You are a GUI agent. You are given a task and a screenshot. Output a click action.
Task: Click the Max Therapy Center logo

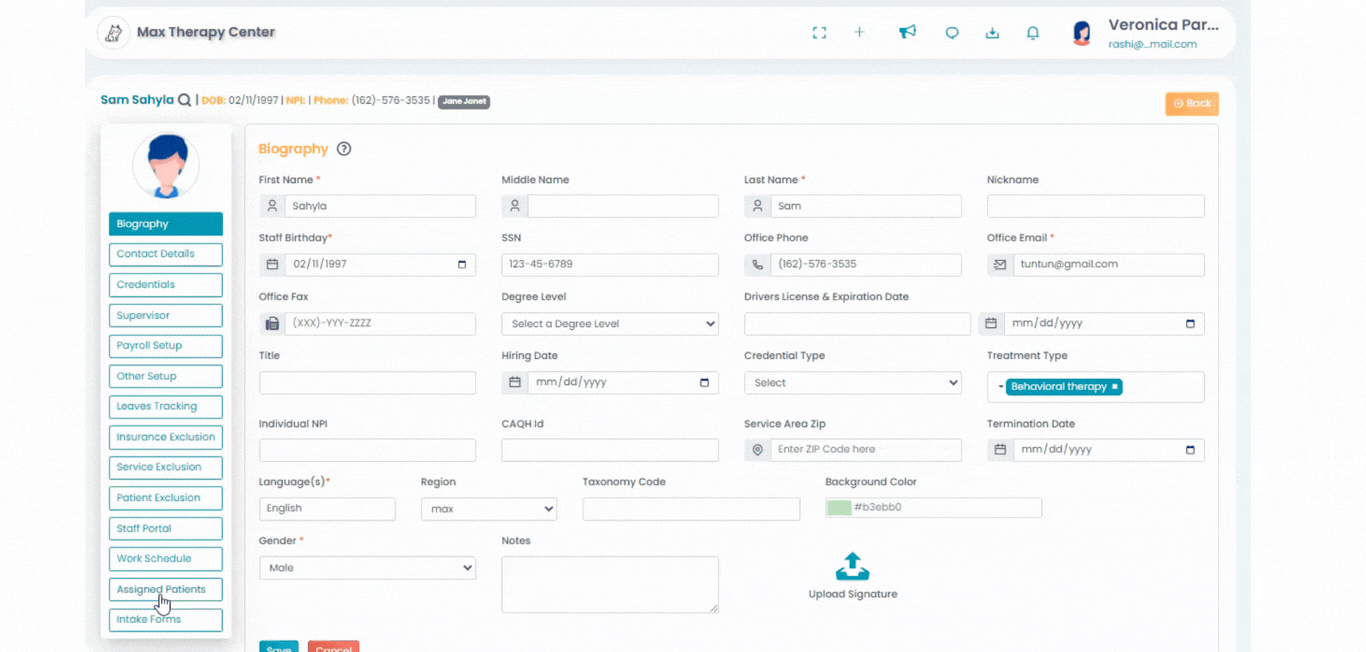(x=114, y=32)
